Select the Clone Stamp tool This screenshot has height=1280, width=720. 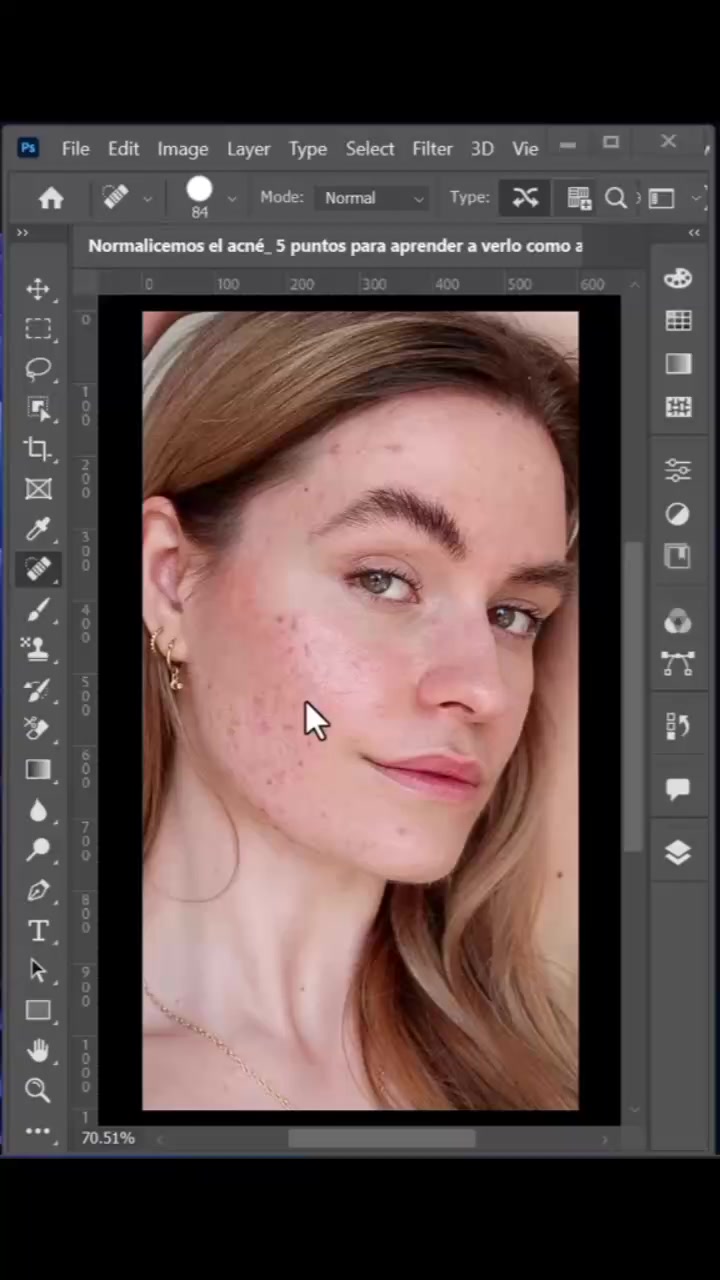coord(38,649)
